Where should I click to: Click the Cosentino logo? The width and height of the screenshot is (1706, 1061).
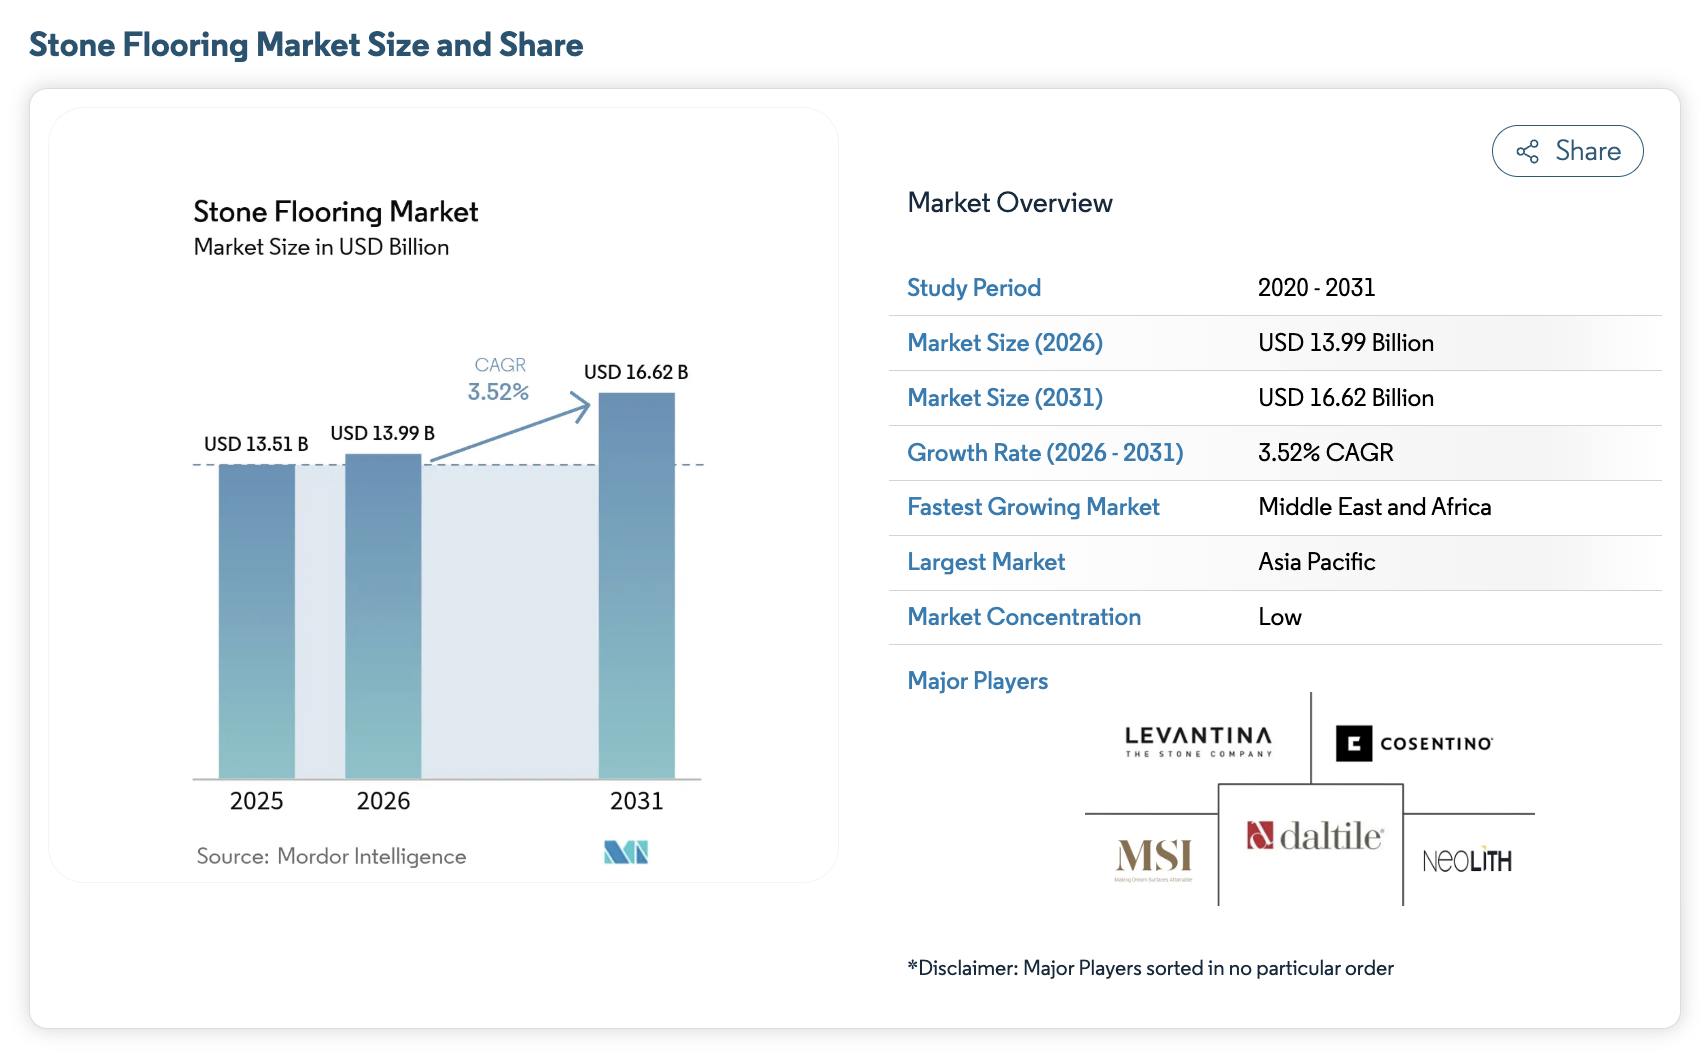coord(1414,743)
